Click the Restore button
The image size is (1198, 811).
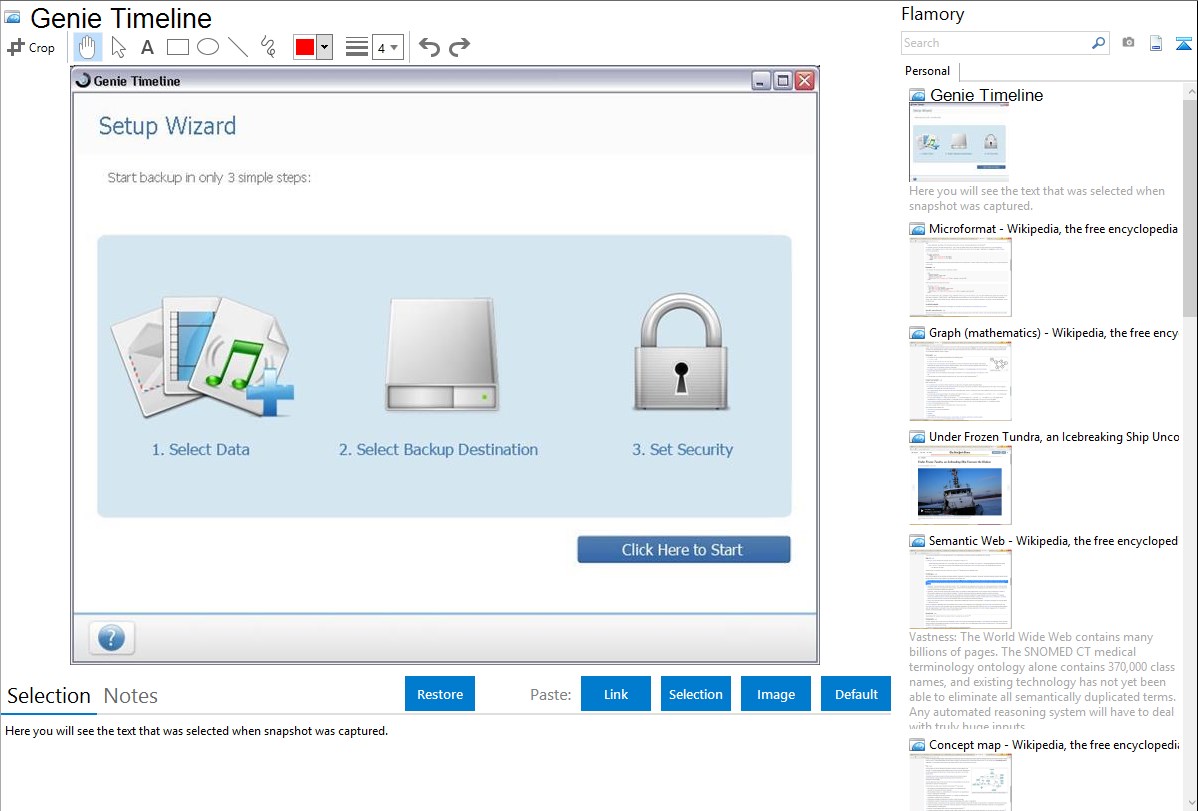pos(440,694)
